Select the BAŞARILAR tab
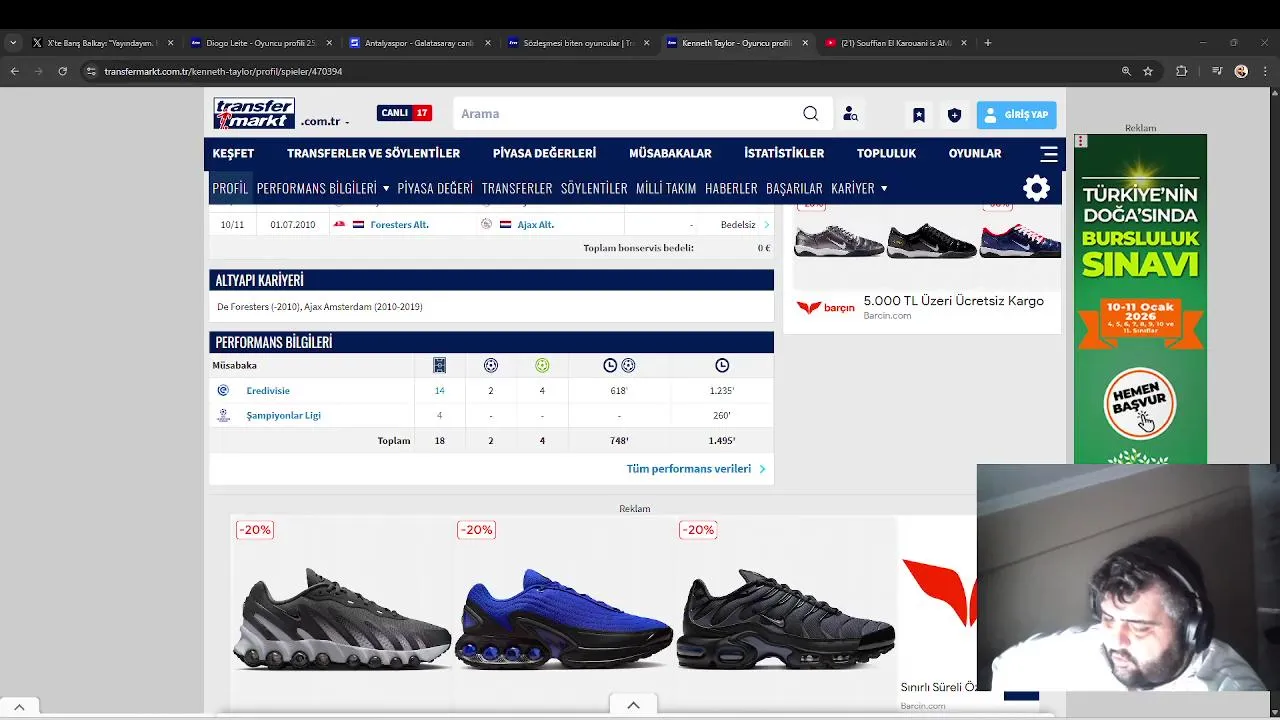 (794, 188)
